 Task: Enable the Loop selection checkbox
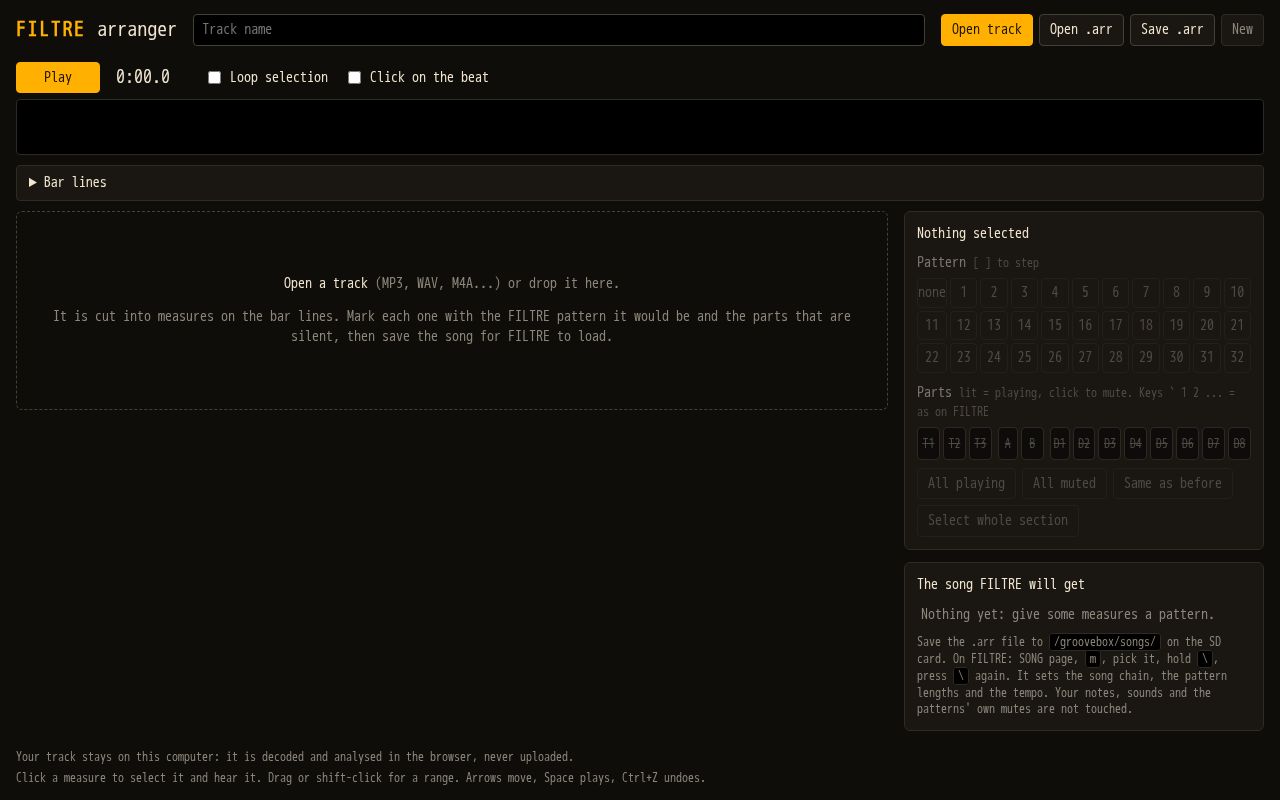click(214, 77)
